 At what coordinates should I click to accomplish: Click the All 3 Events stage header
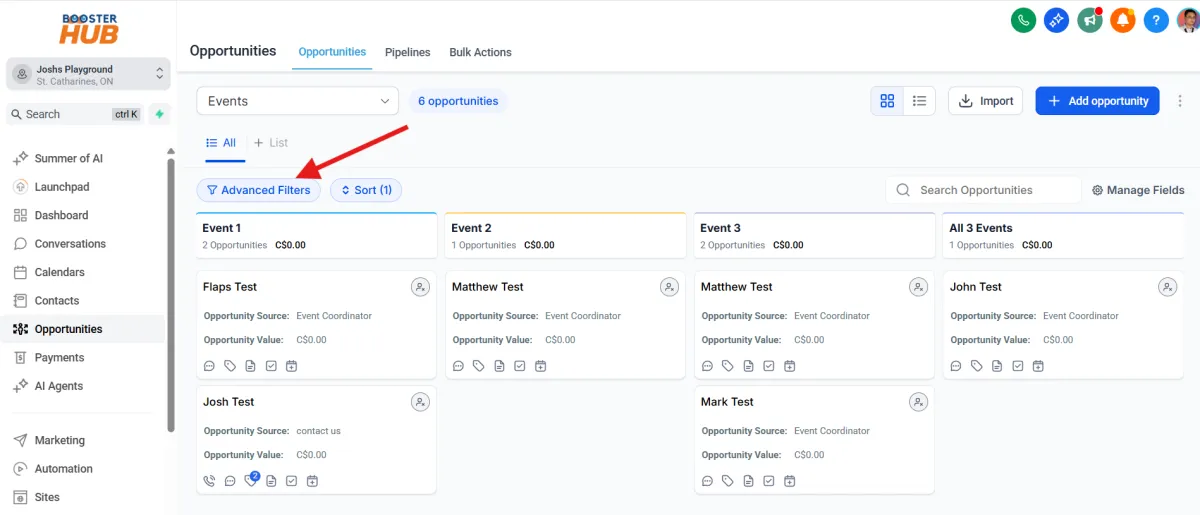[x=1064, y=236]
